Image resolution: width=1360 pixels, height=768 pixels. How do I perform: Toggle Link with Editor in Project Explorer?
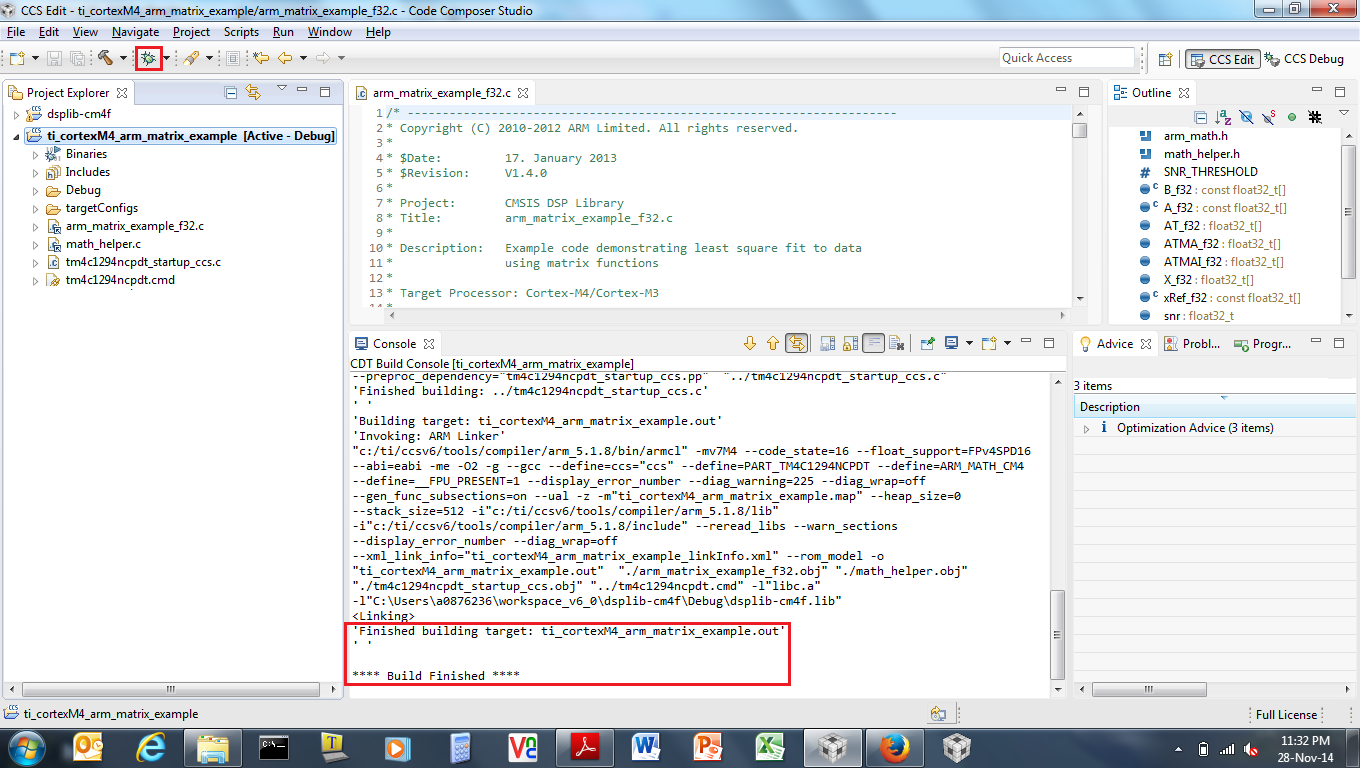(x=253, y=93)
